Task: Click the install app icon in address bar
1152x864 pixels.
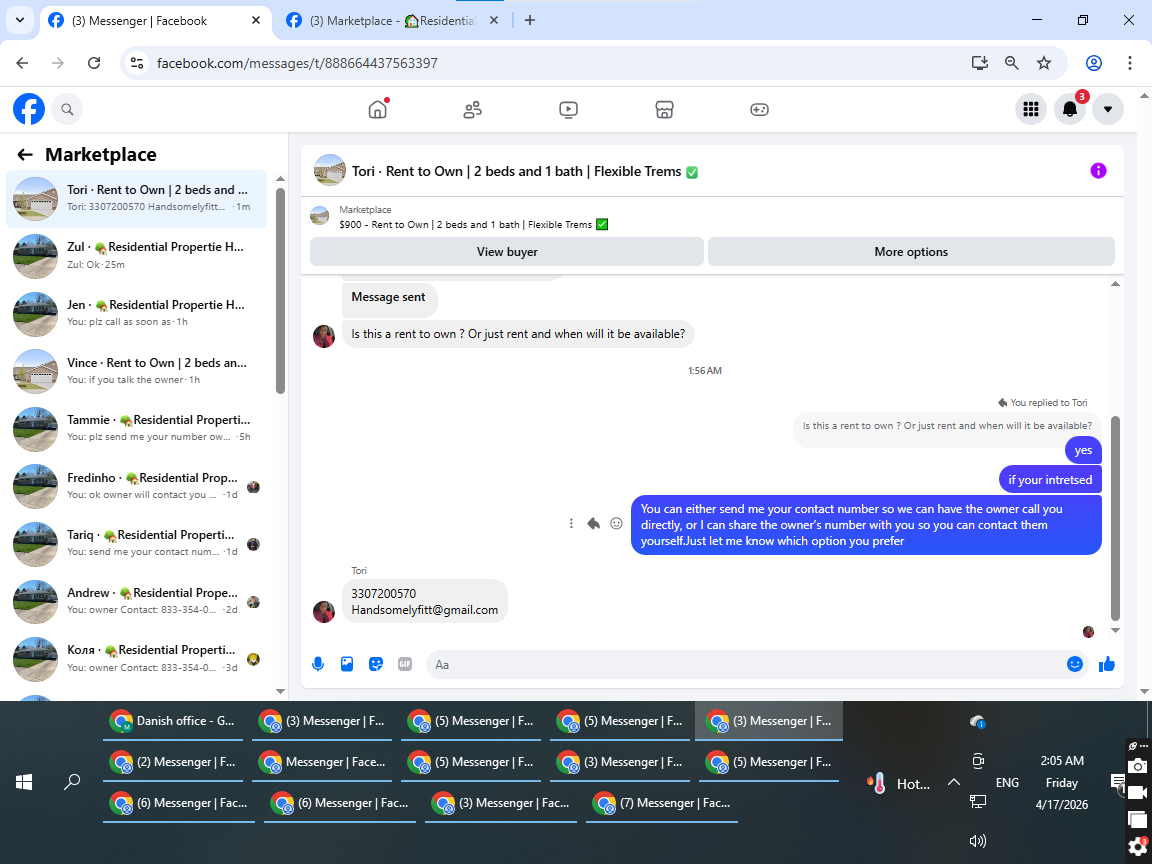Action: pos(979,63)
